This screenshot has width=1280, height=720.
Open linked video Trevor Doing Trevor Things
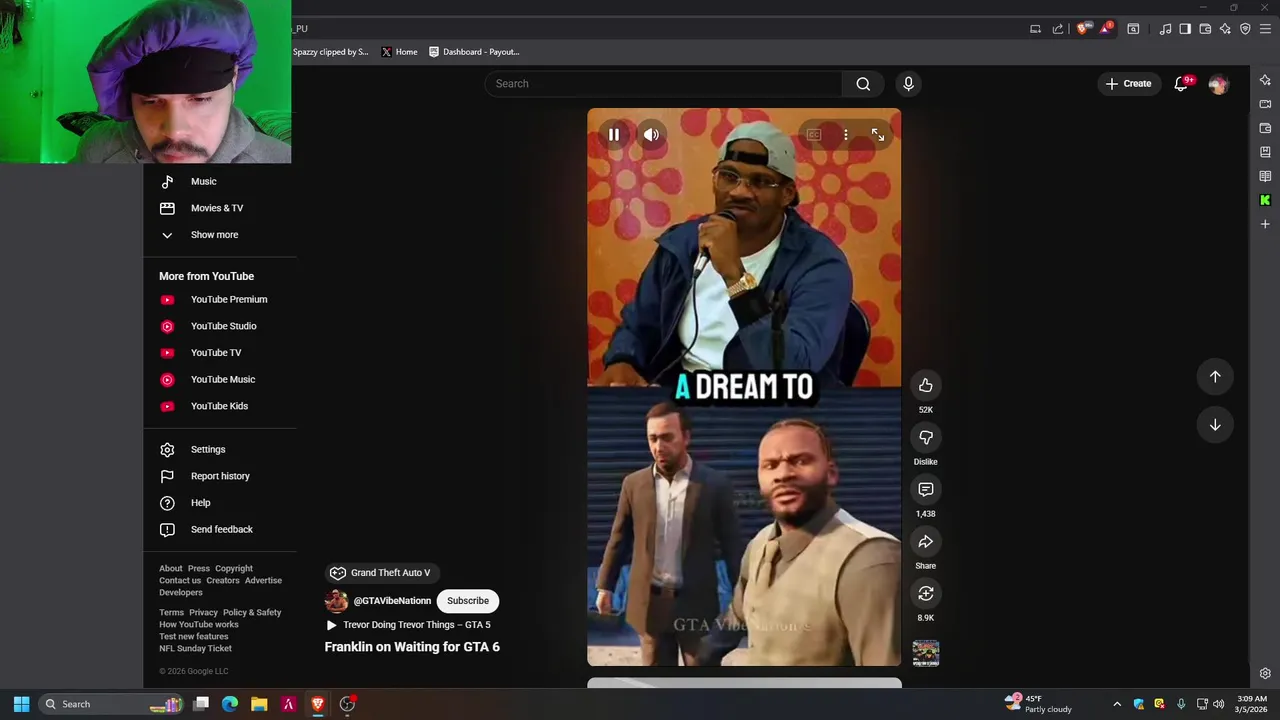click(408, 625)
